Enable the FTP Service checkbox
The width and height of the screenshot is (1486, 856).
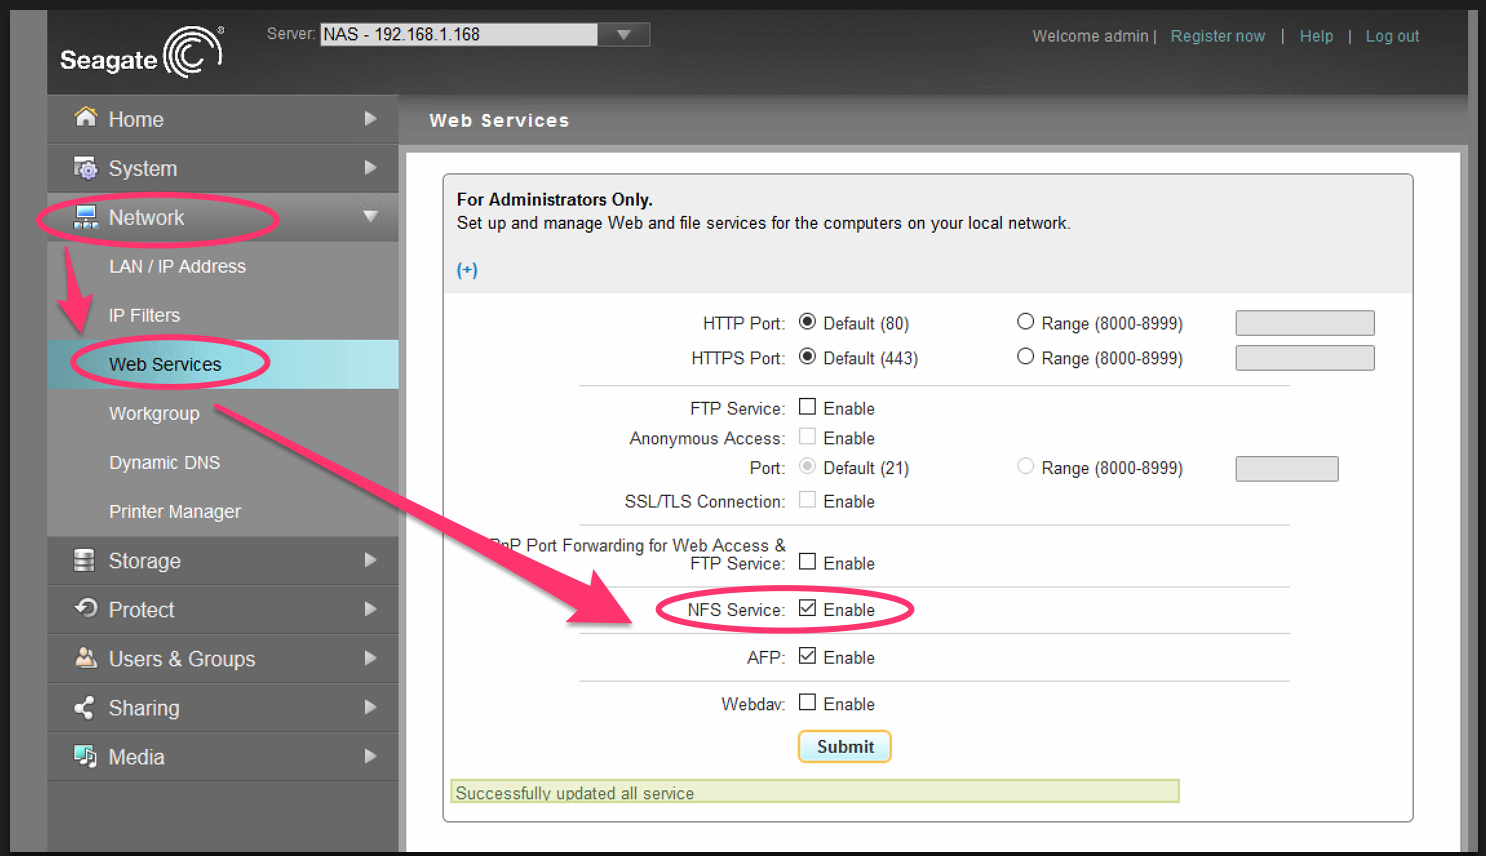pyautogui.click(x=808, y=407)
